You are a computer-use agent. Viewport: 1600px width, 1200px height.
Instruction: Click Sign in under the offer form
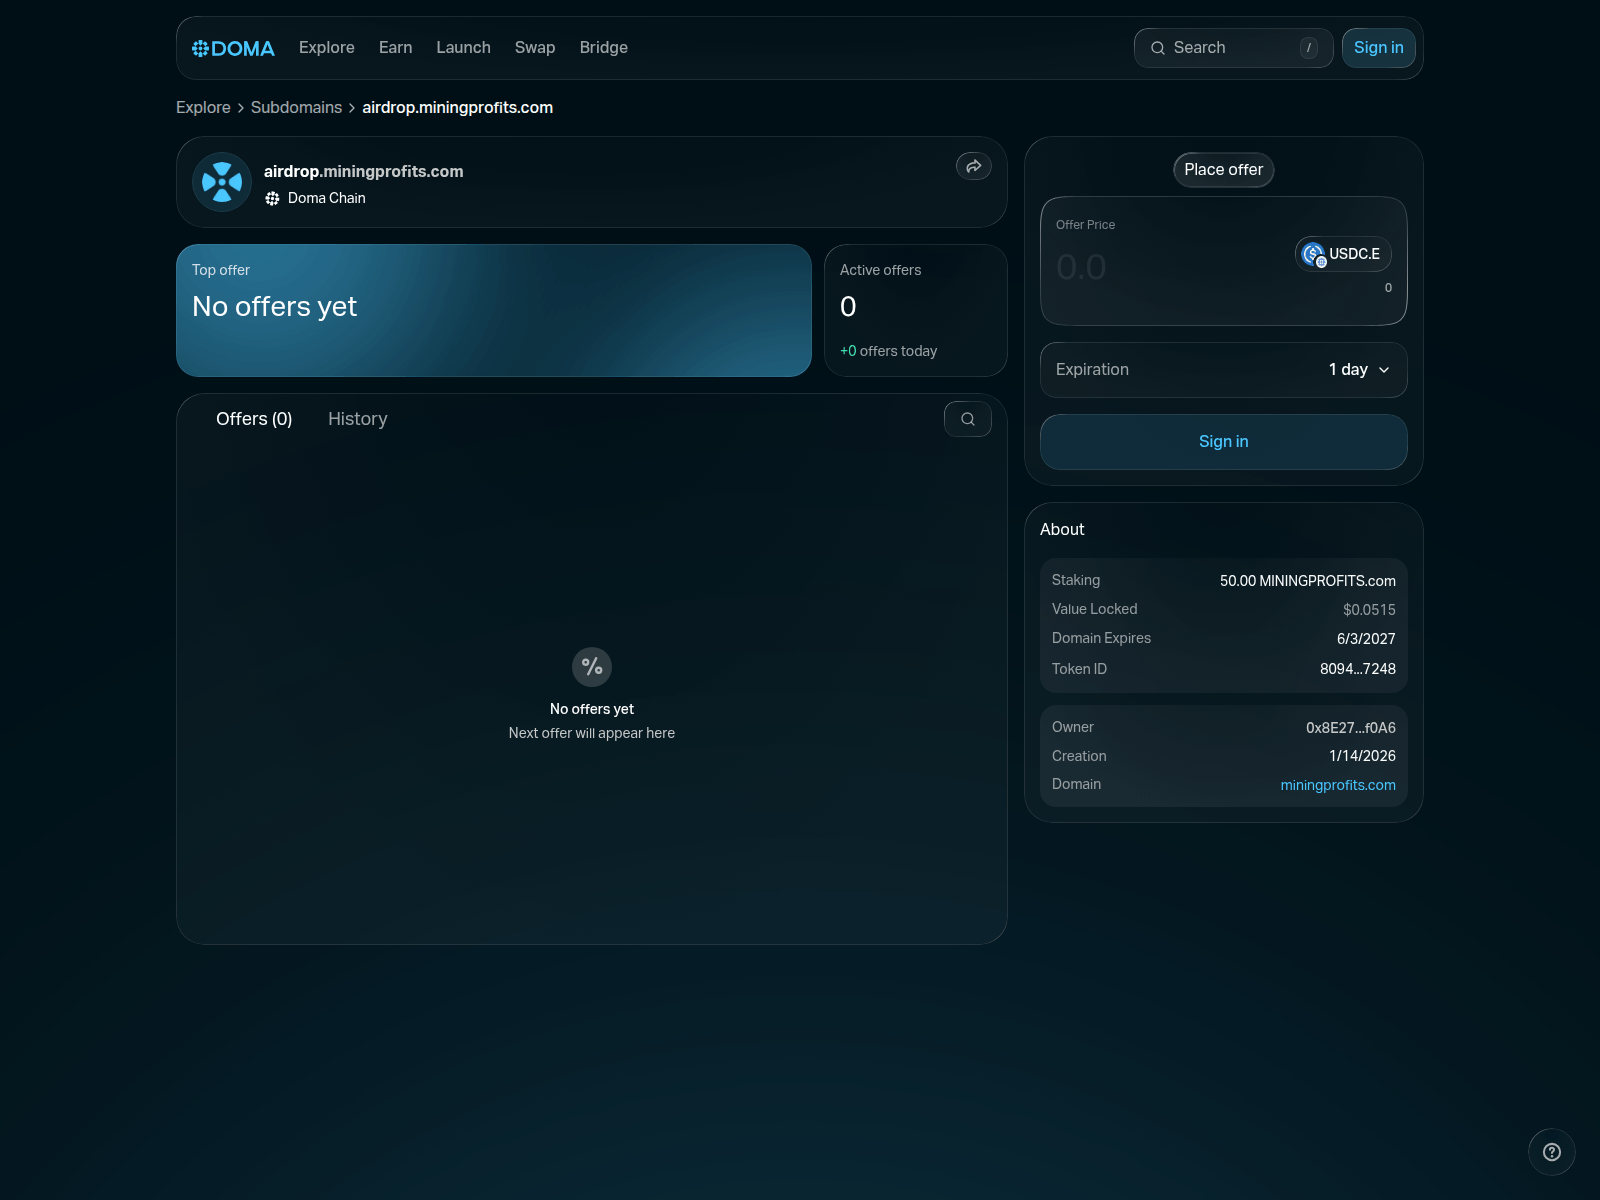coord(1223,441)
